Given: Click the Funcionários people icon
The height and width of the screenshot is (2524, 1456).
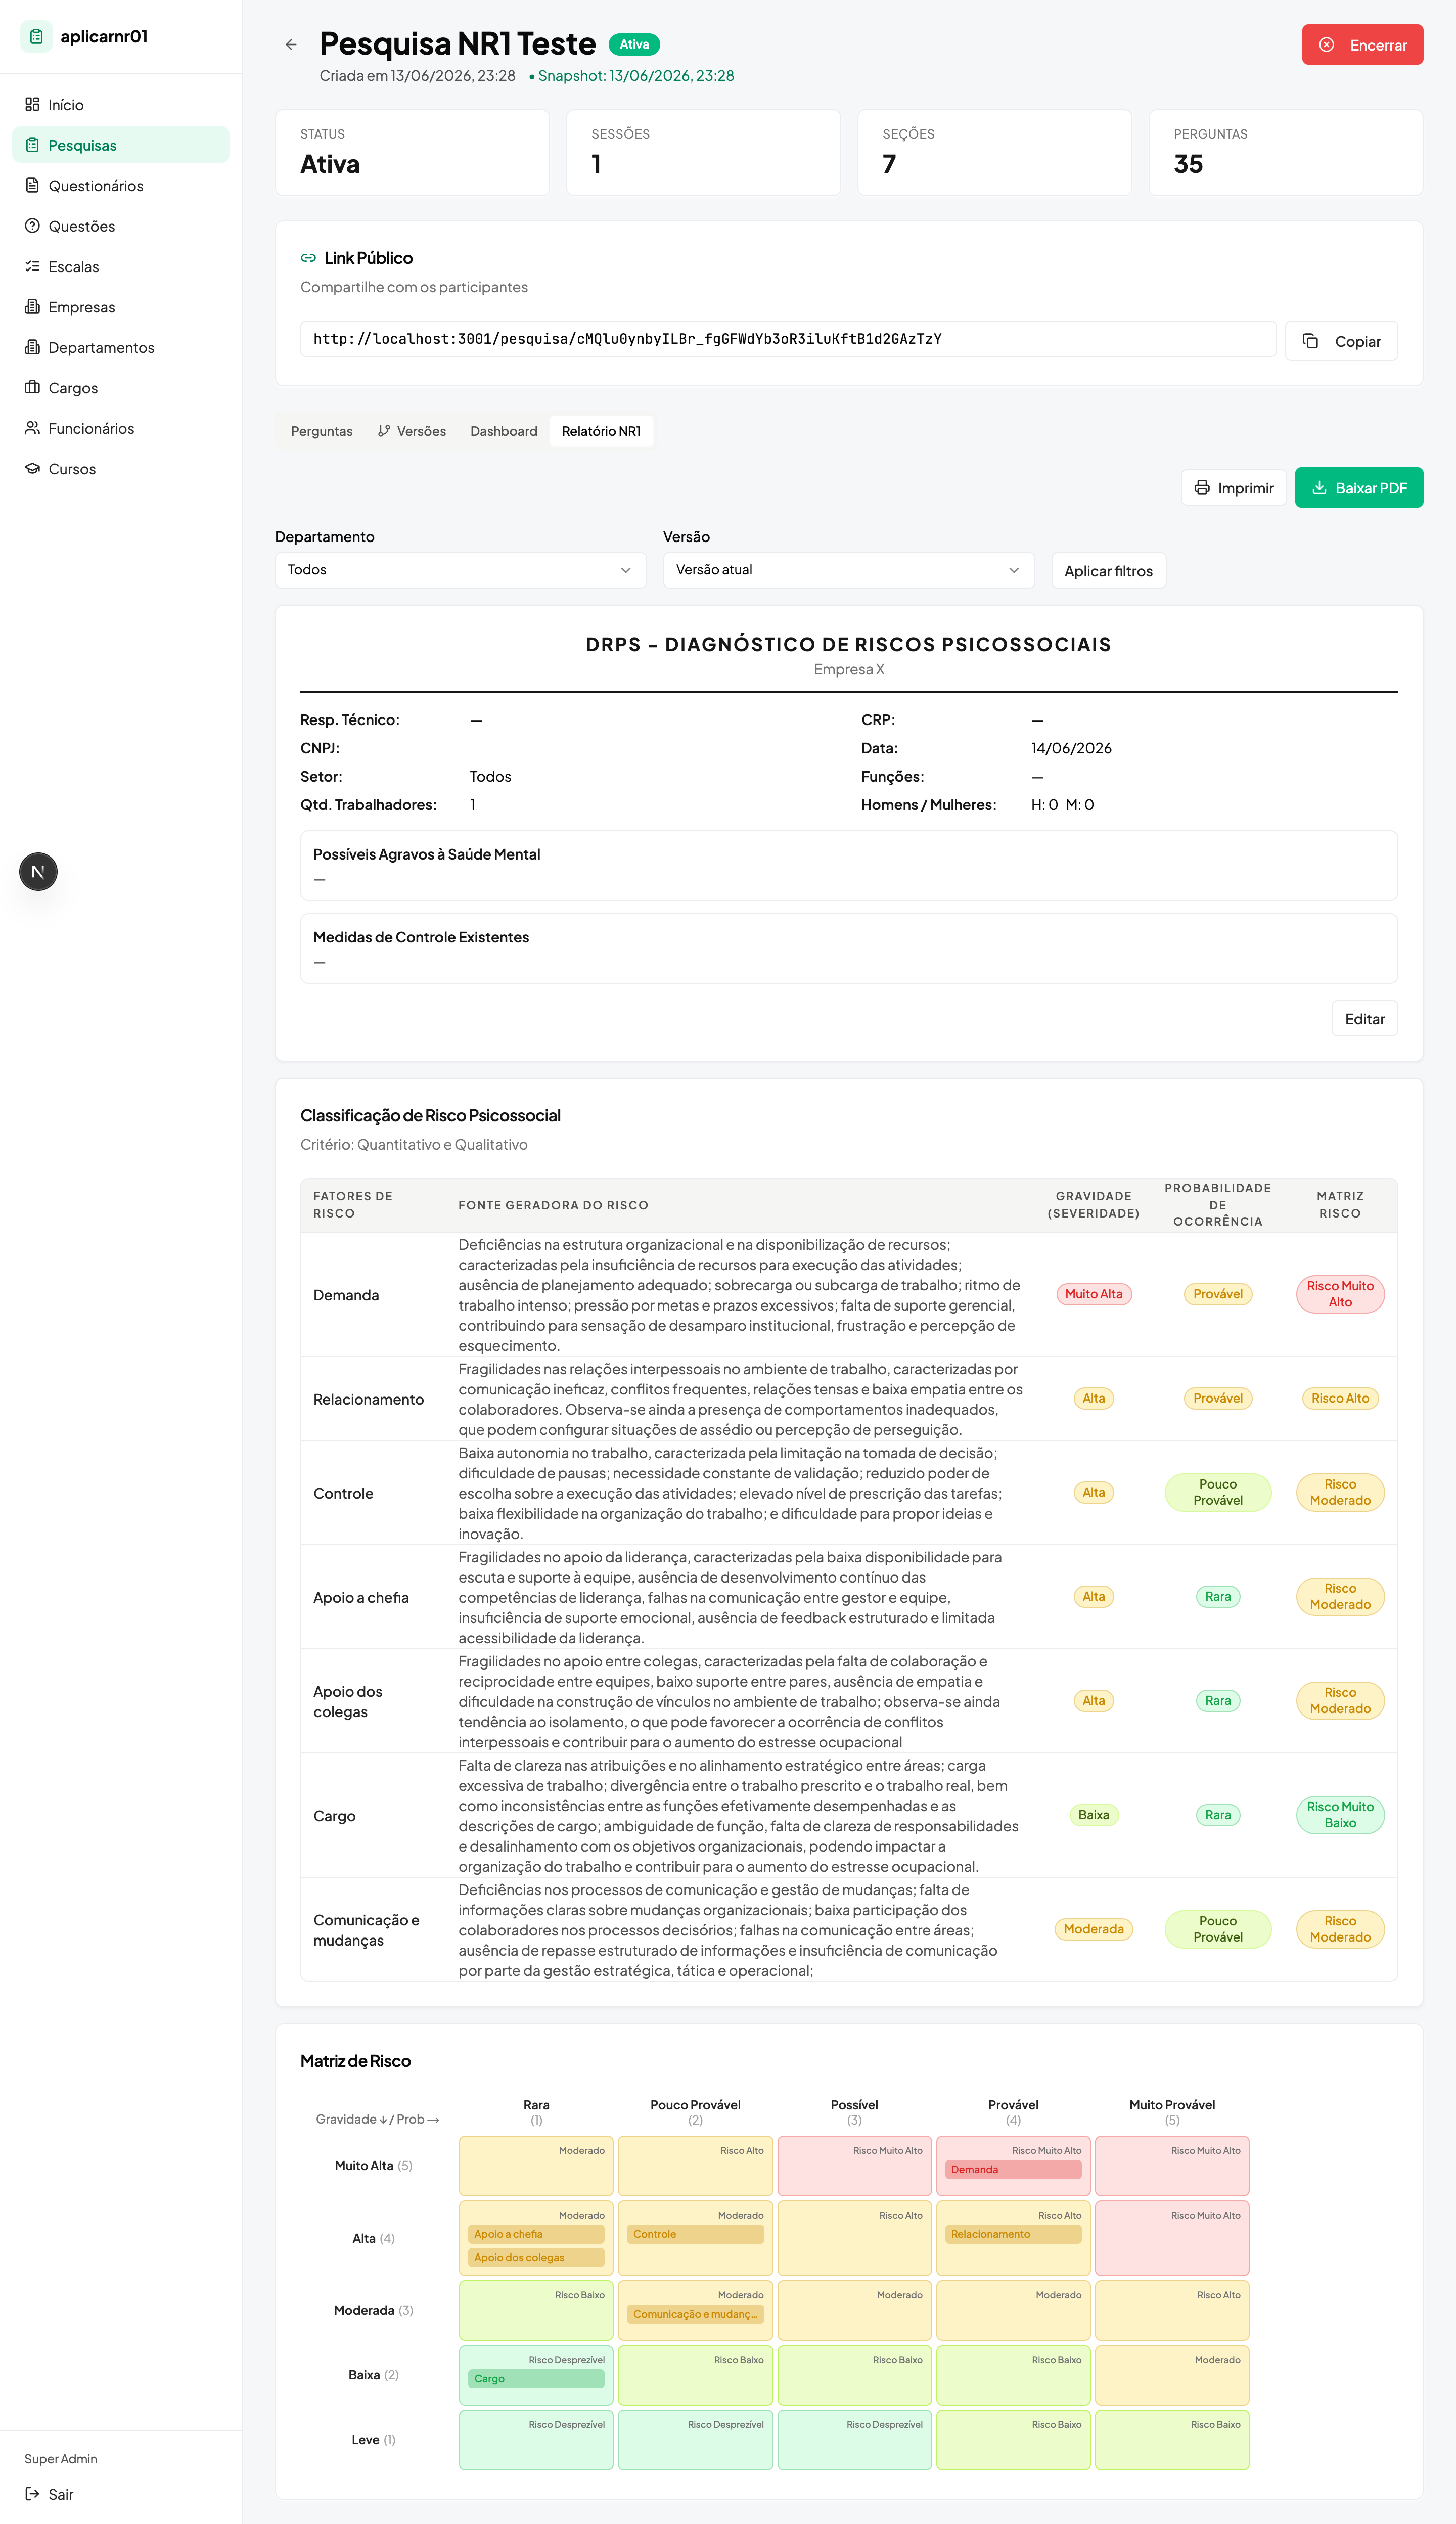Looking at the screenshot, I should (x=32, y=428).
